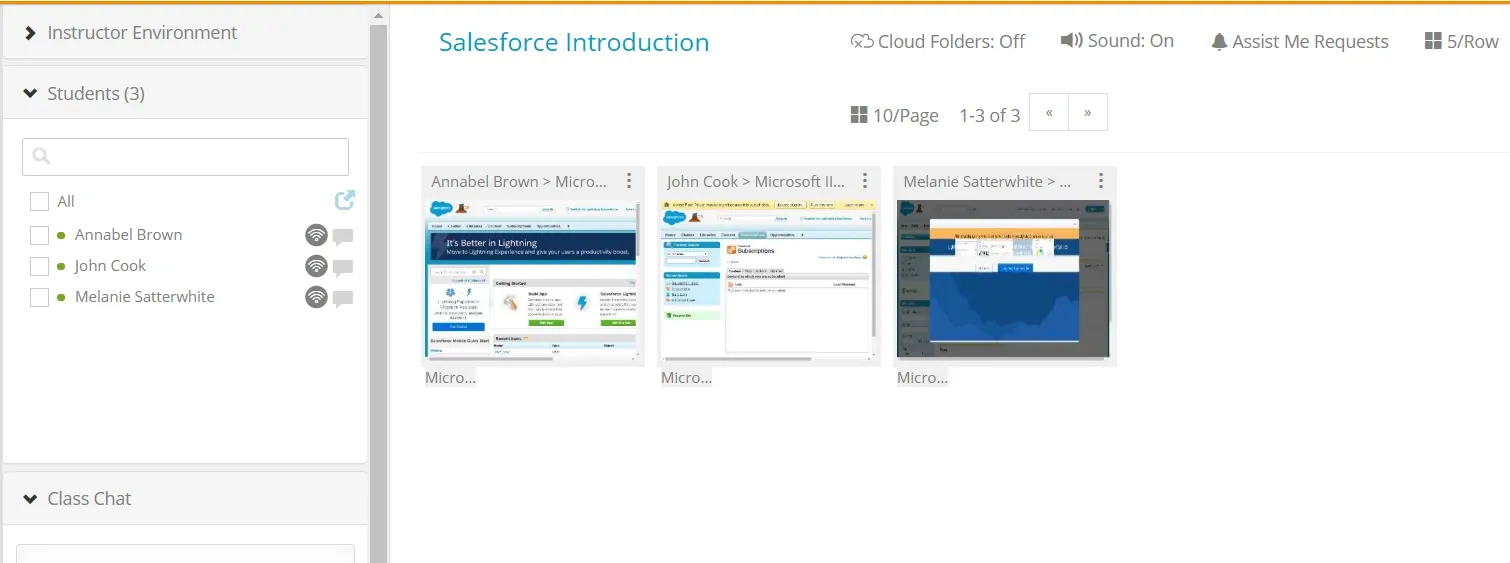1510x563 pixels.
Task: Click the Melanie Satterwhite tile title
Action: (x=987, y=182)
